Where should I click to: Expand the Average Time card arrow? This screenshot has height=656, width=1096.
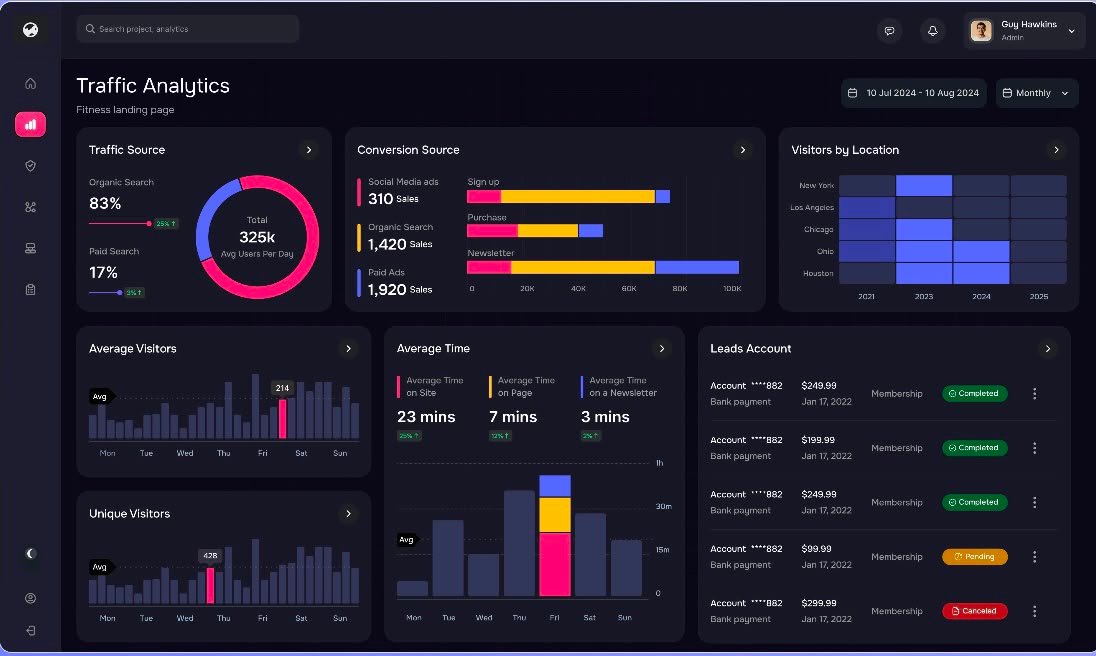point(662,349)
